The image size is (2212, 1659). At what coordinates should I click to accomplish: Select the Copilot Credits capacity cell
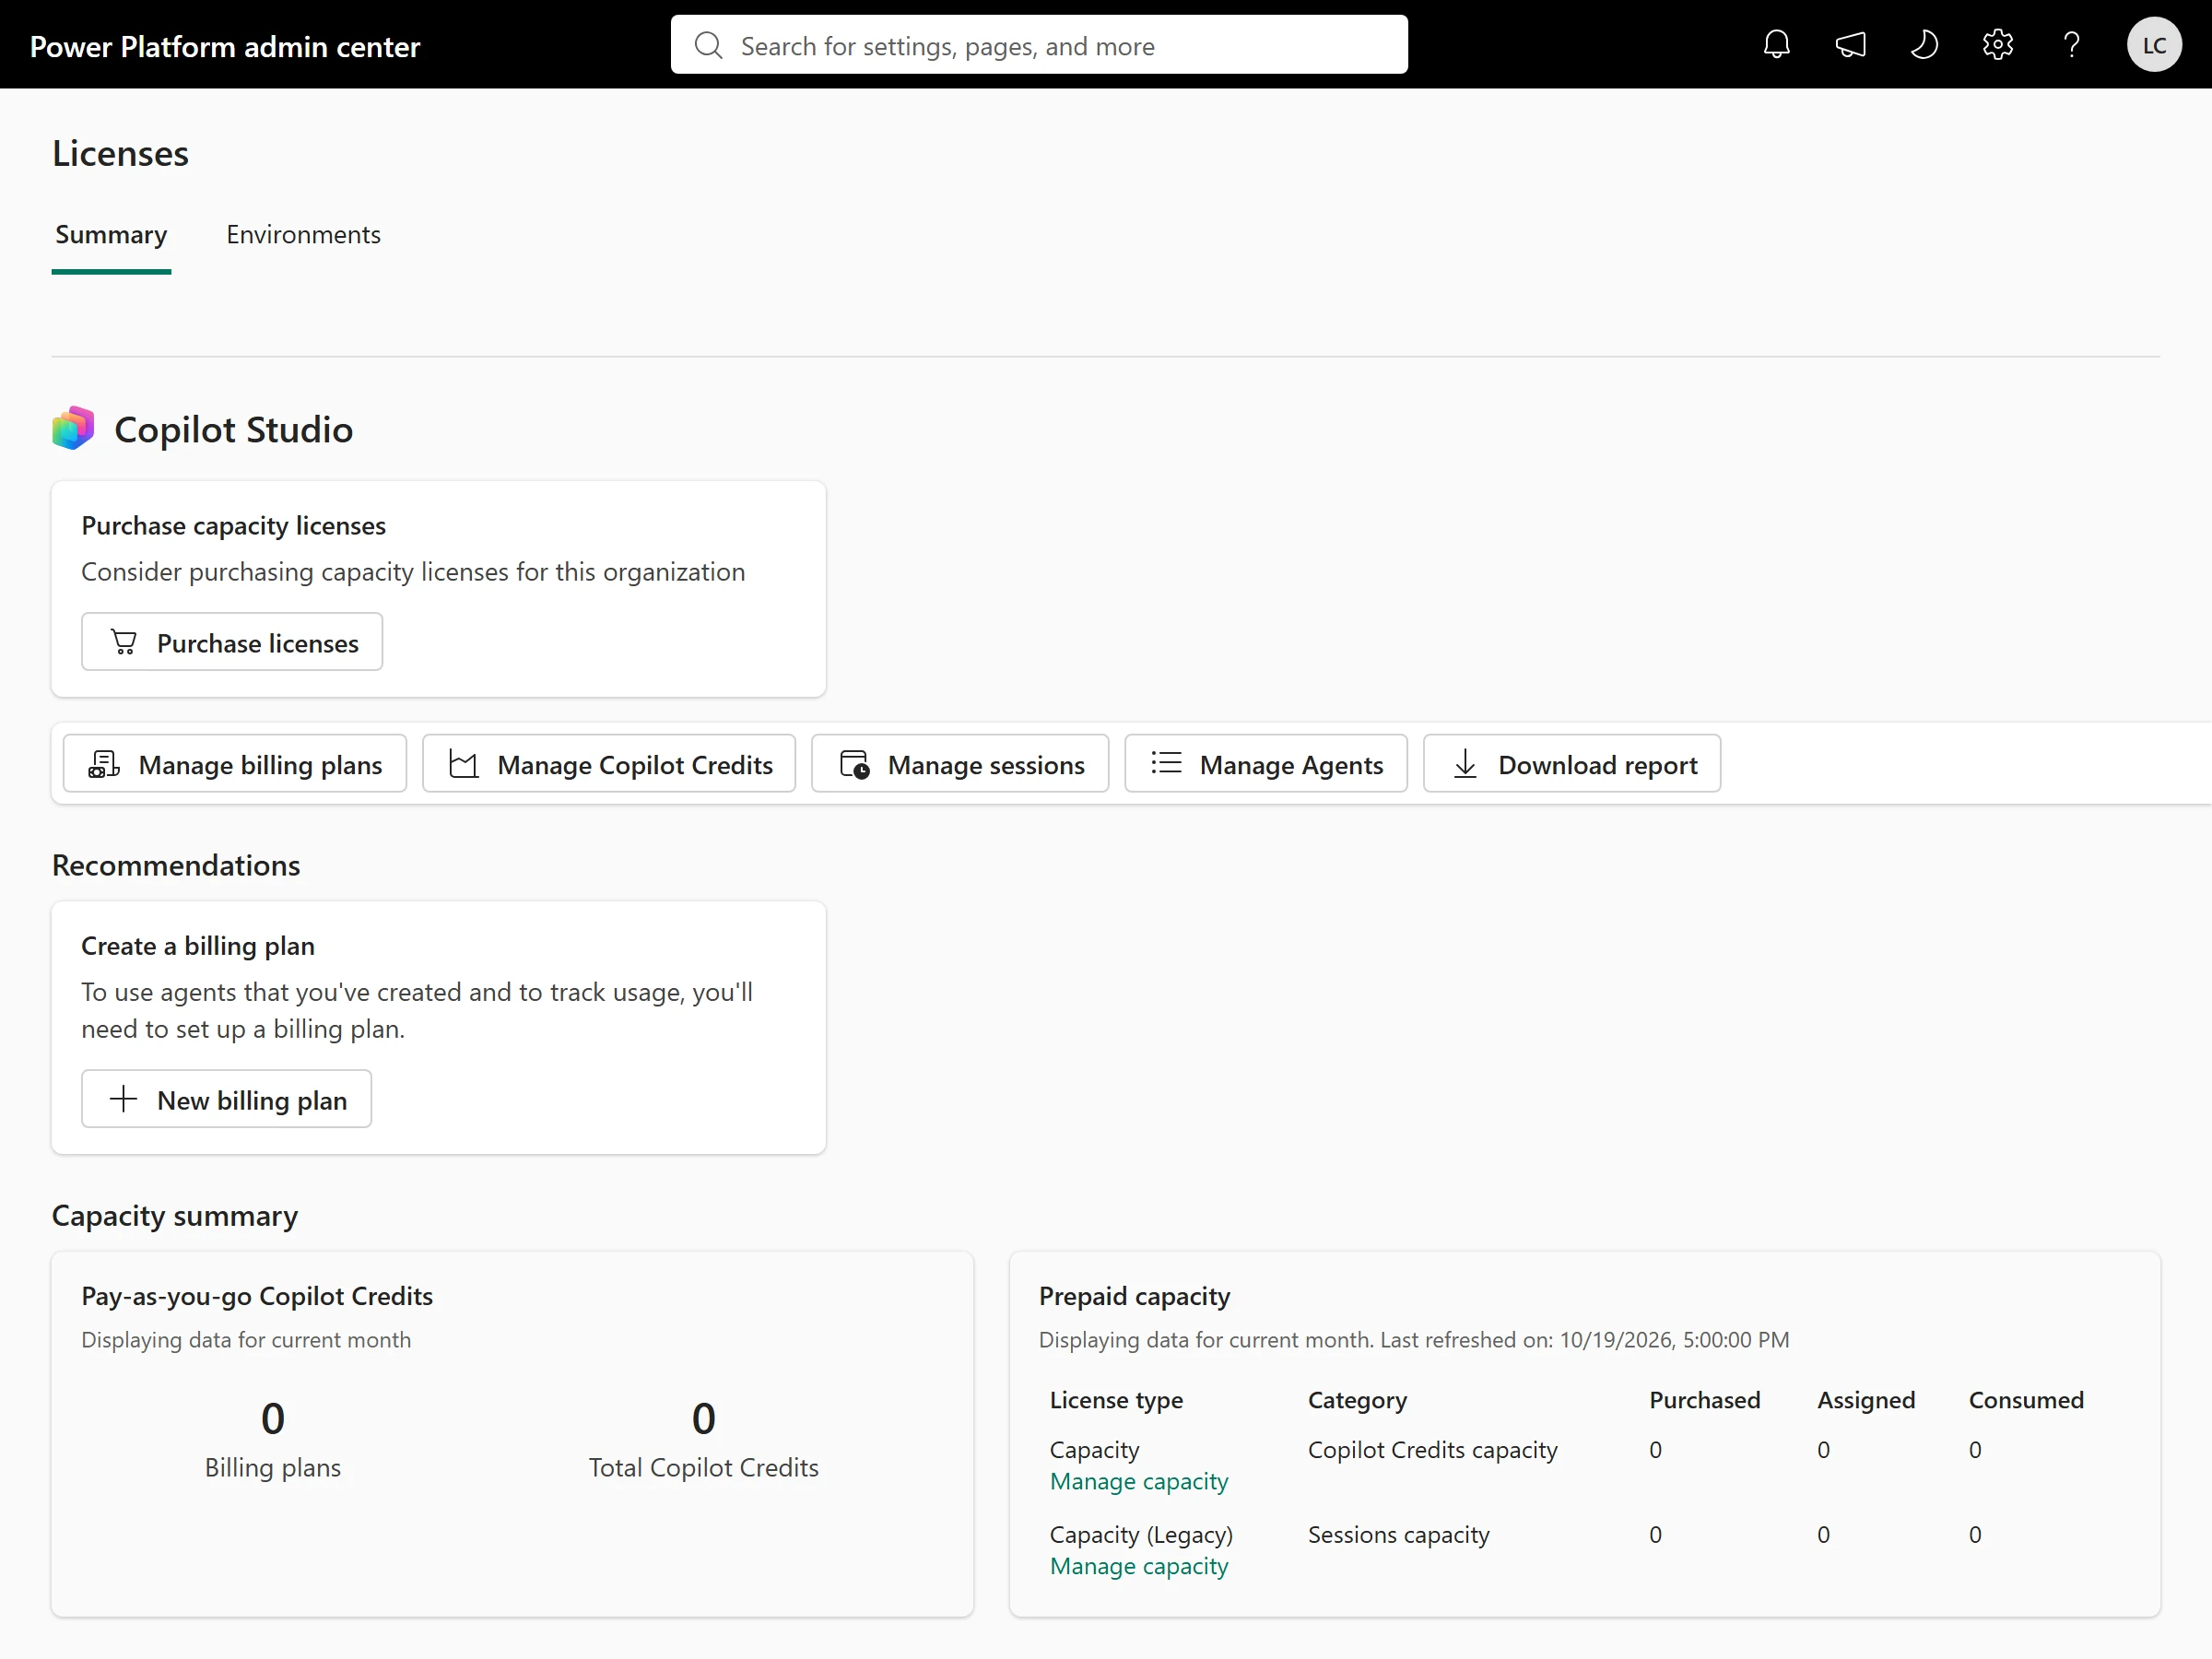point(1432,1450)
